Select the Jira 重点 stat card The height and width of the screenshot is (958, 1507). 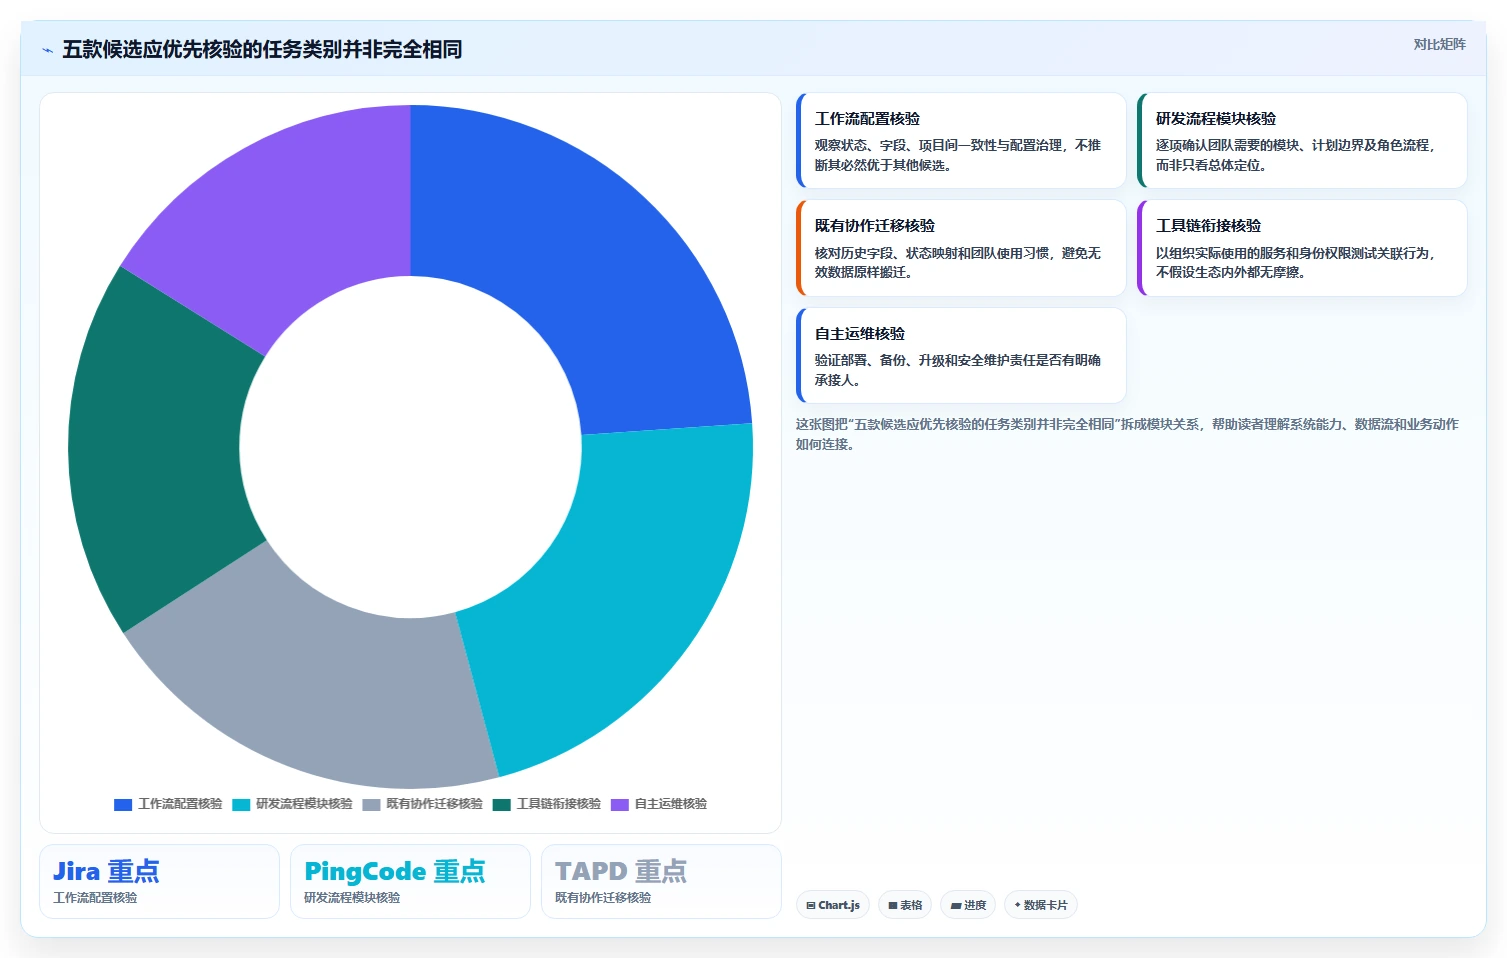tap(159, 881)
